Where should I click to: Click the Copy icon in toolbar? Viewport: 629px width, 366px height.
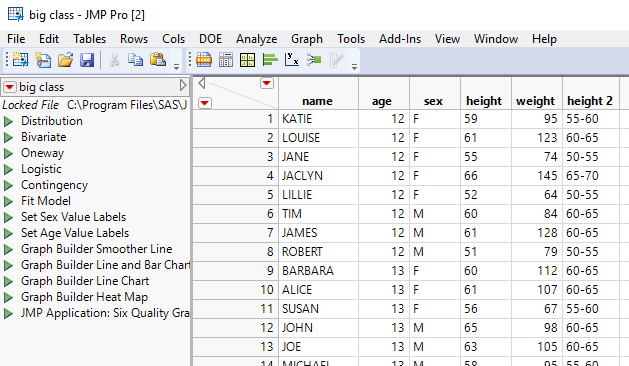click(136, 60)
